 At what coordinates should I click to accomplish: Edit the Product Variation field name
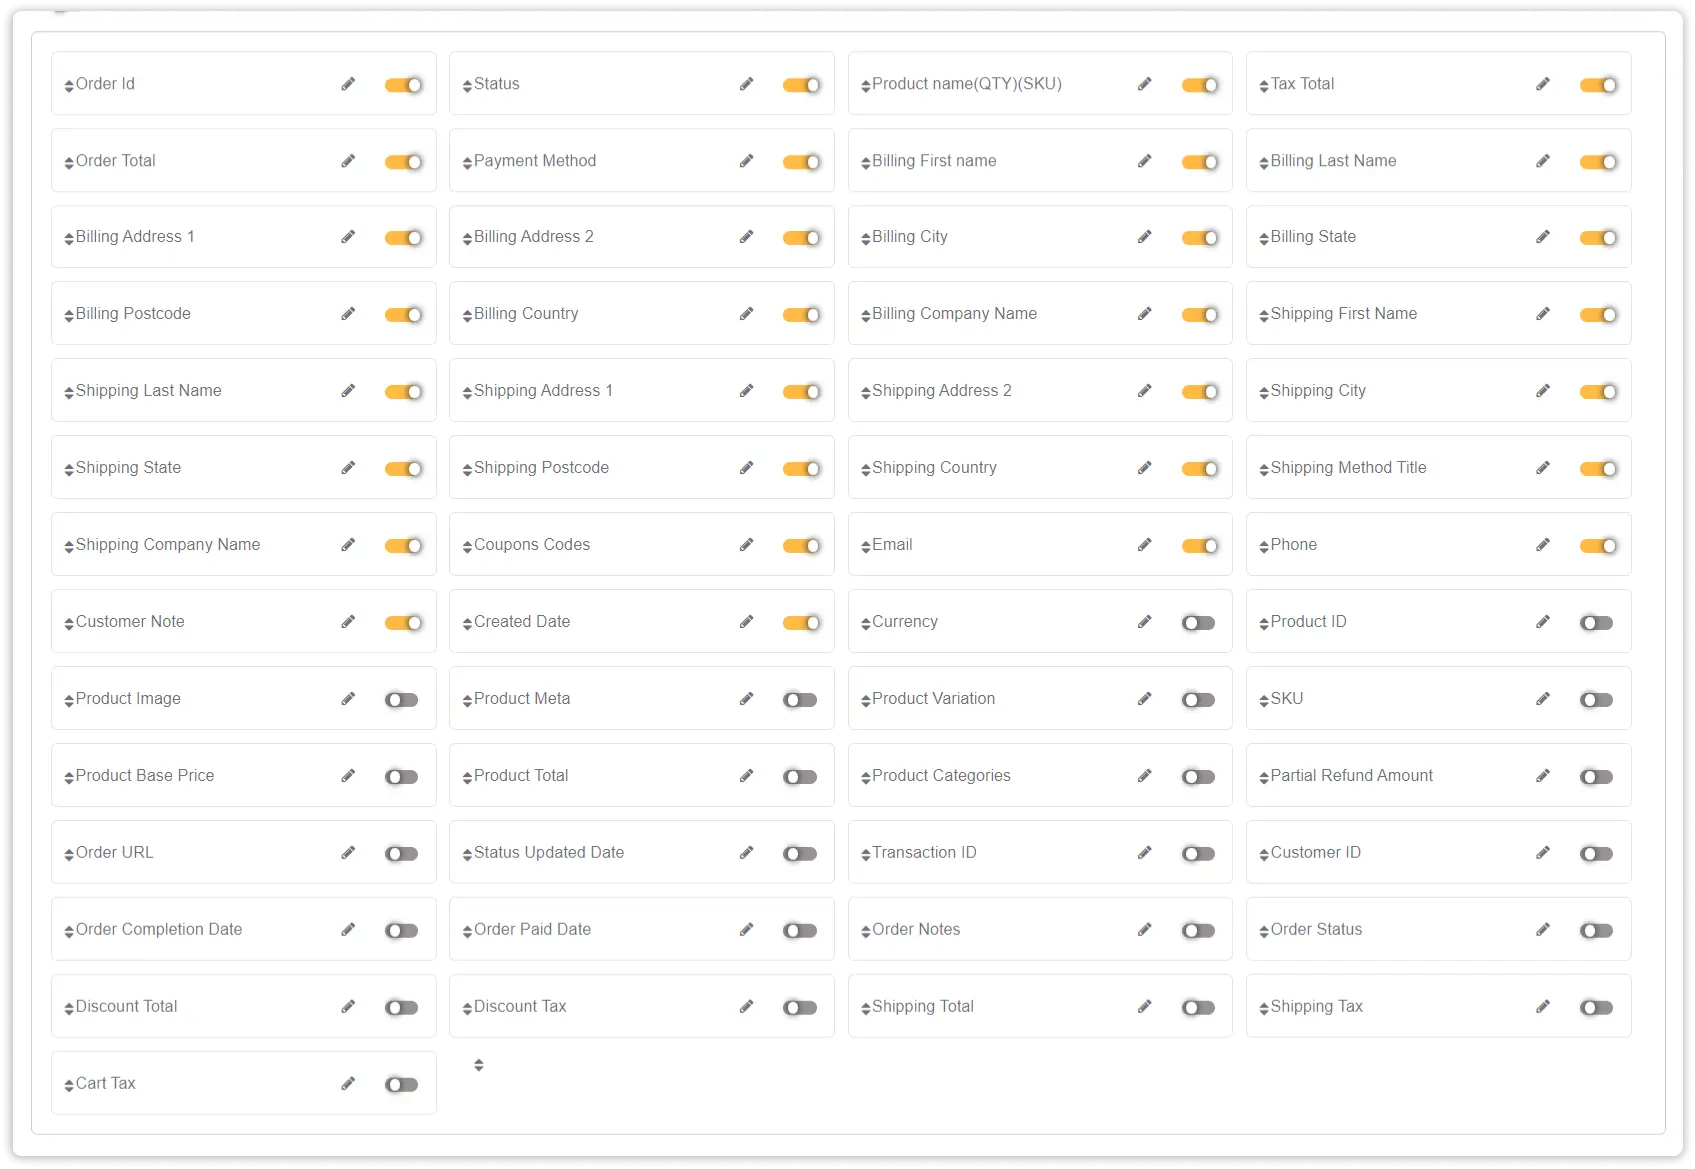(1144, 699)
